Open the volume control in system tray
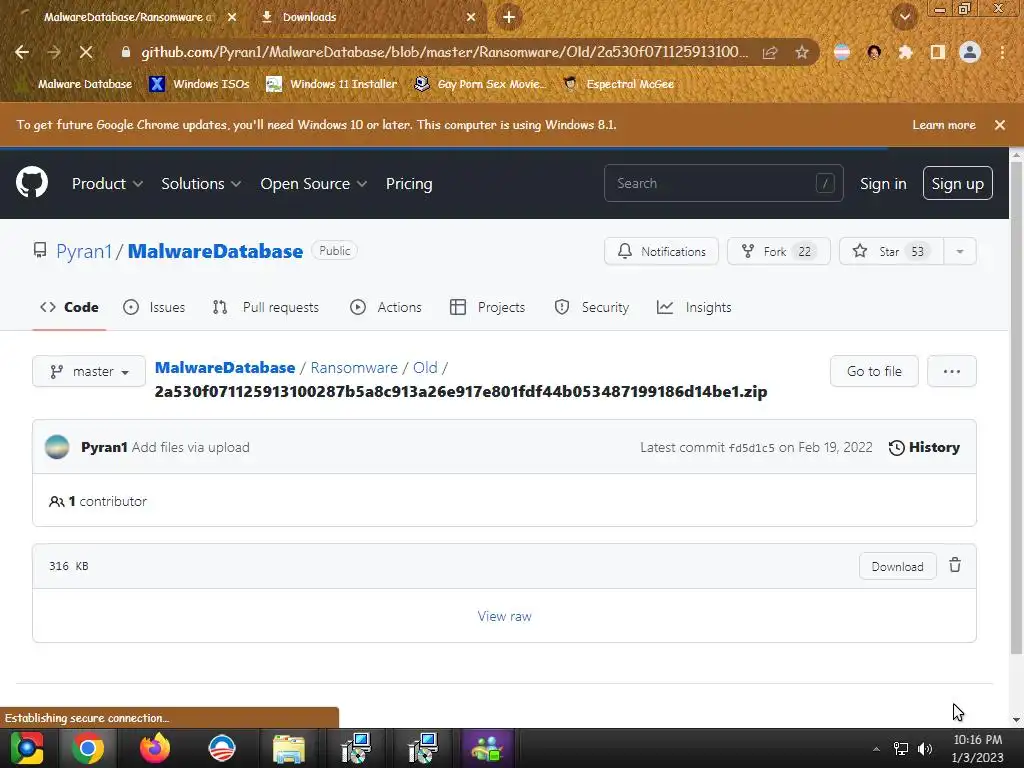 pyautogui.click(x=925, y=749)
